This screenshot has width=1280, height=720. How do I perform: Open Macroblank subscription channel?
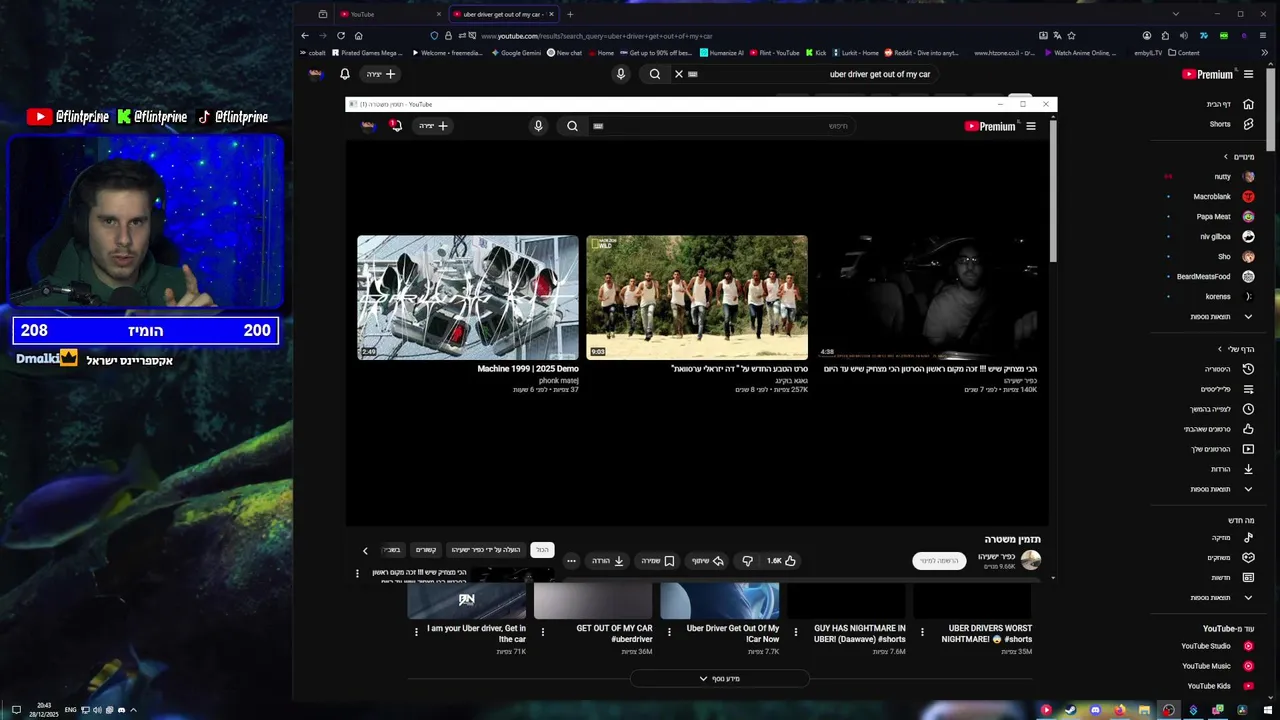coord(1224,196)
